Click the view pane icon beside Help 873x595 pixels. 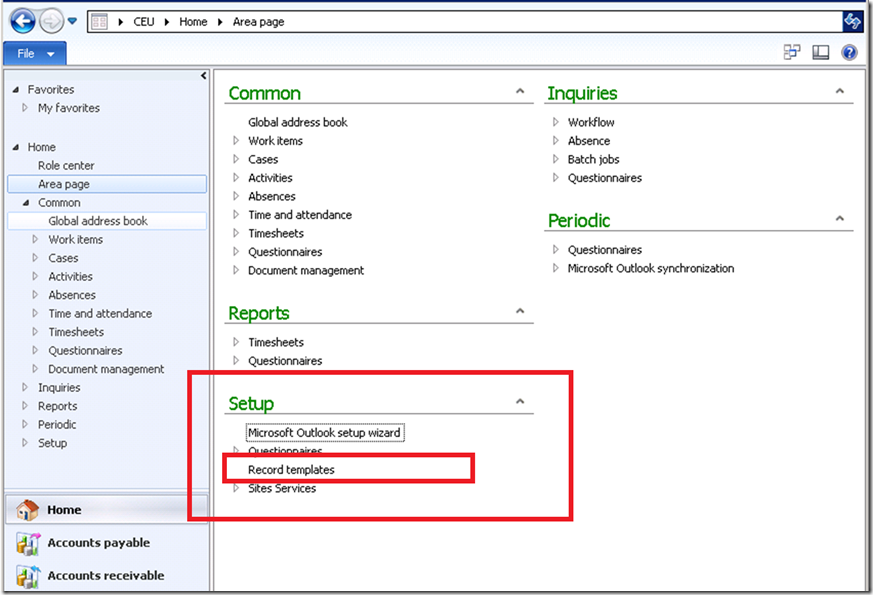(821, 53)
